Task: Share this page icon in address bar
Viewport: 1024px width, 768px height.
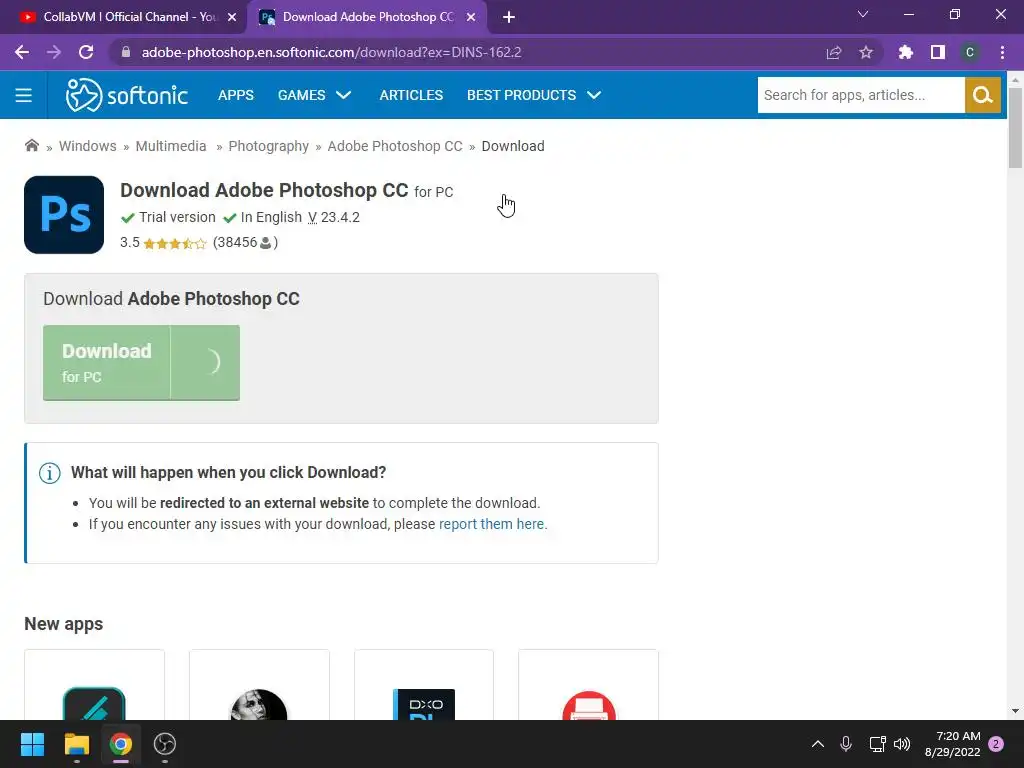Action: [x=834, y=52]
